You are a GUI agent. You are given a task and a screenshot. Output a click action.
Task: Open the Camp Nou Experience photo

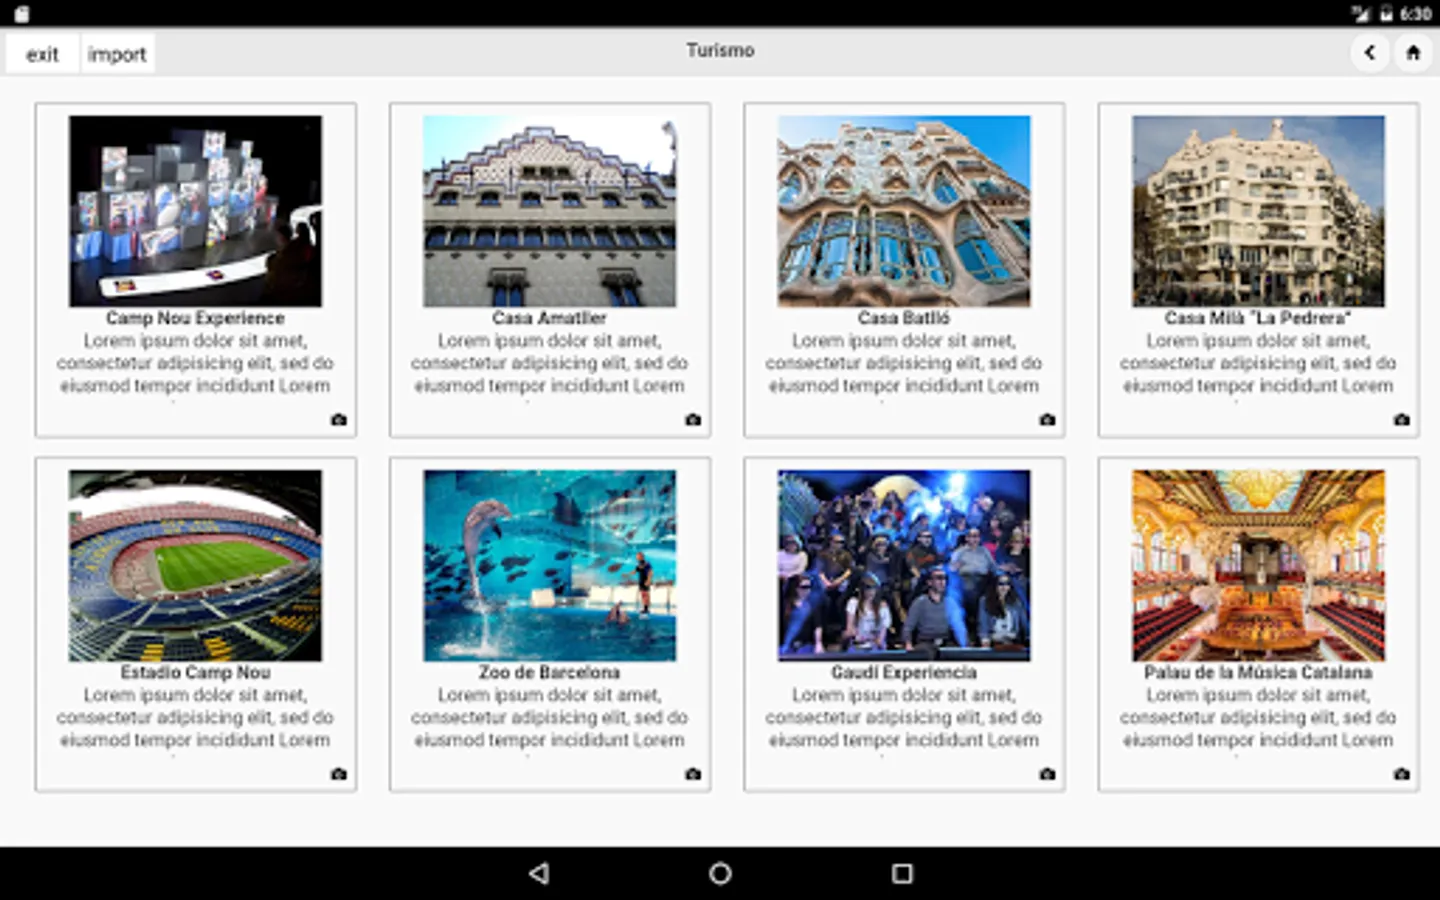[x=195, y=211]
